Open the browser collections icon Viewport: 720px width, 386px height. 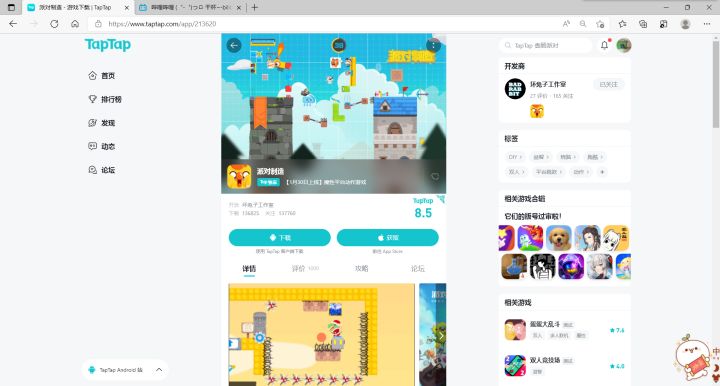point(643,24)
